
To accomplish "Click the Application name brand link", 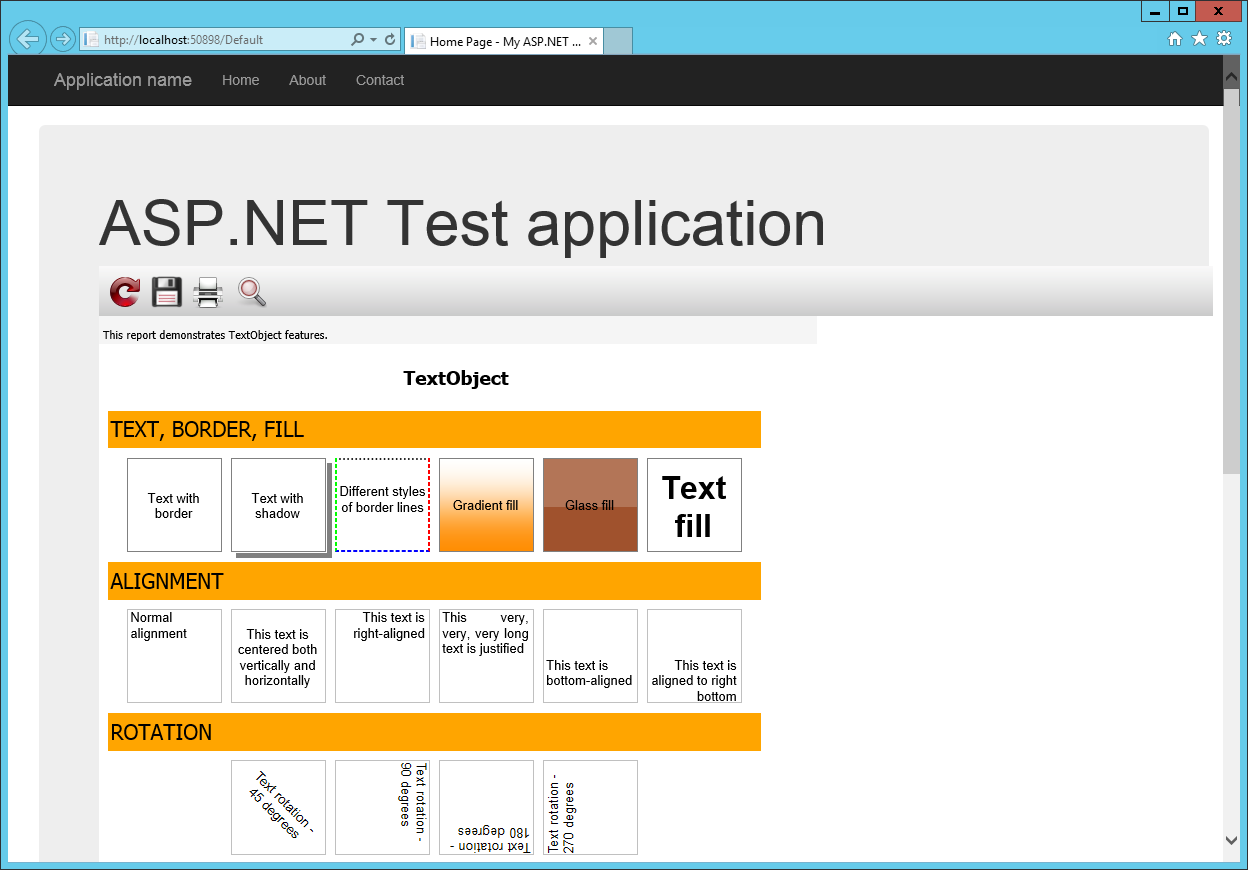I will (x=123, y=80).
